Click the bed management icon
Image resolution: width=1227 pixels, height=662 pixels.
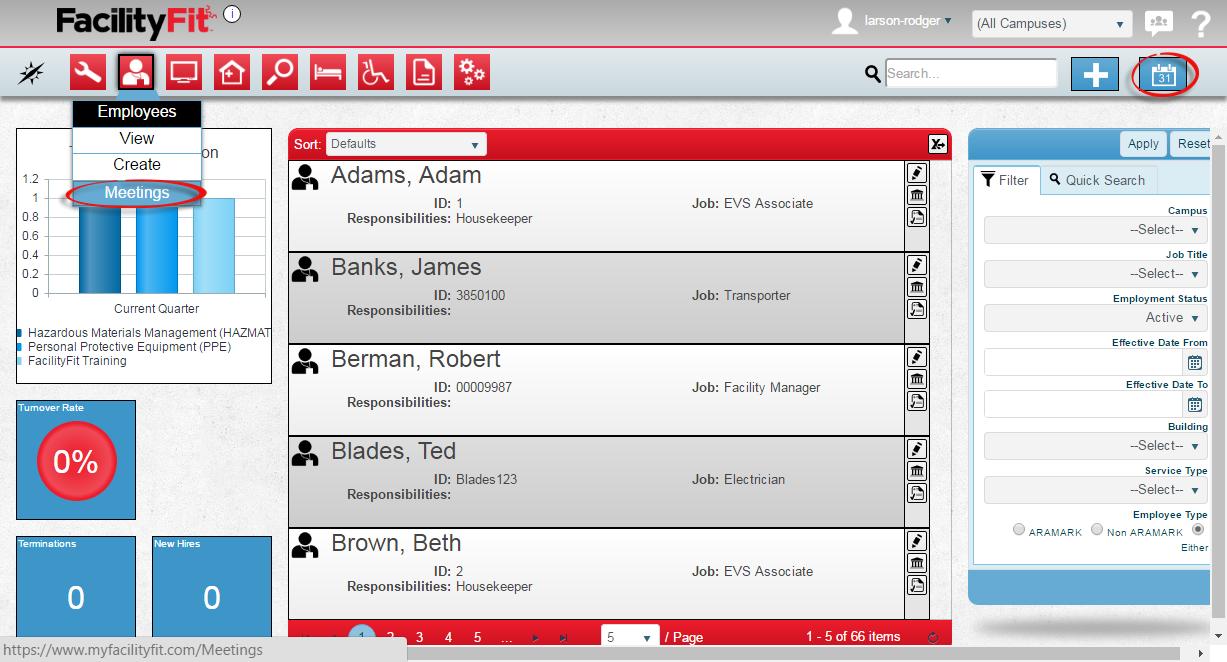point(328,73)
